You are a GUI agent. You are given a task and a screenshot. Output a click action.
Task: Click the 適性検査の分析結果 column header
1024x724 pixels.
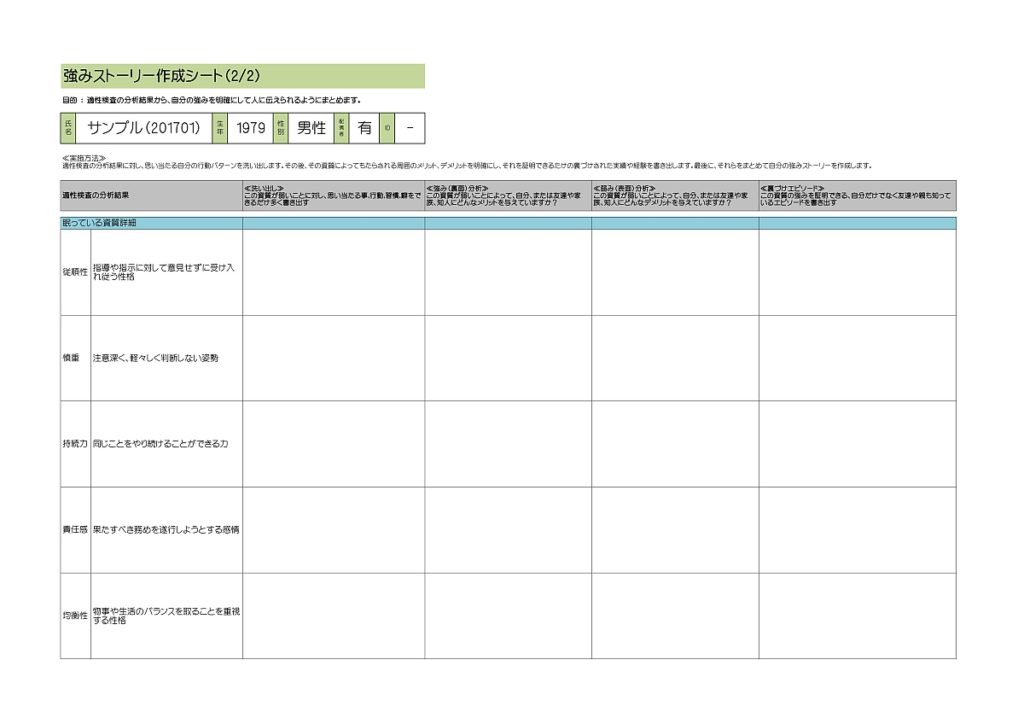152,195
